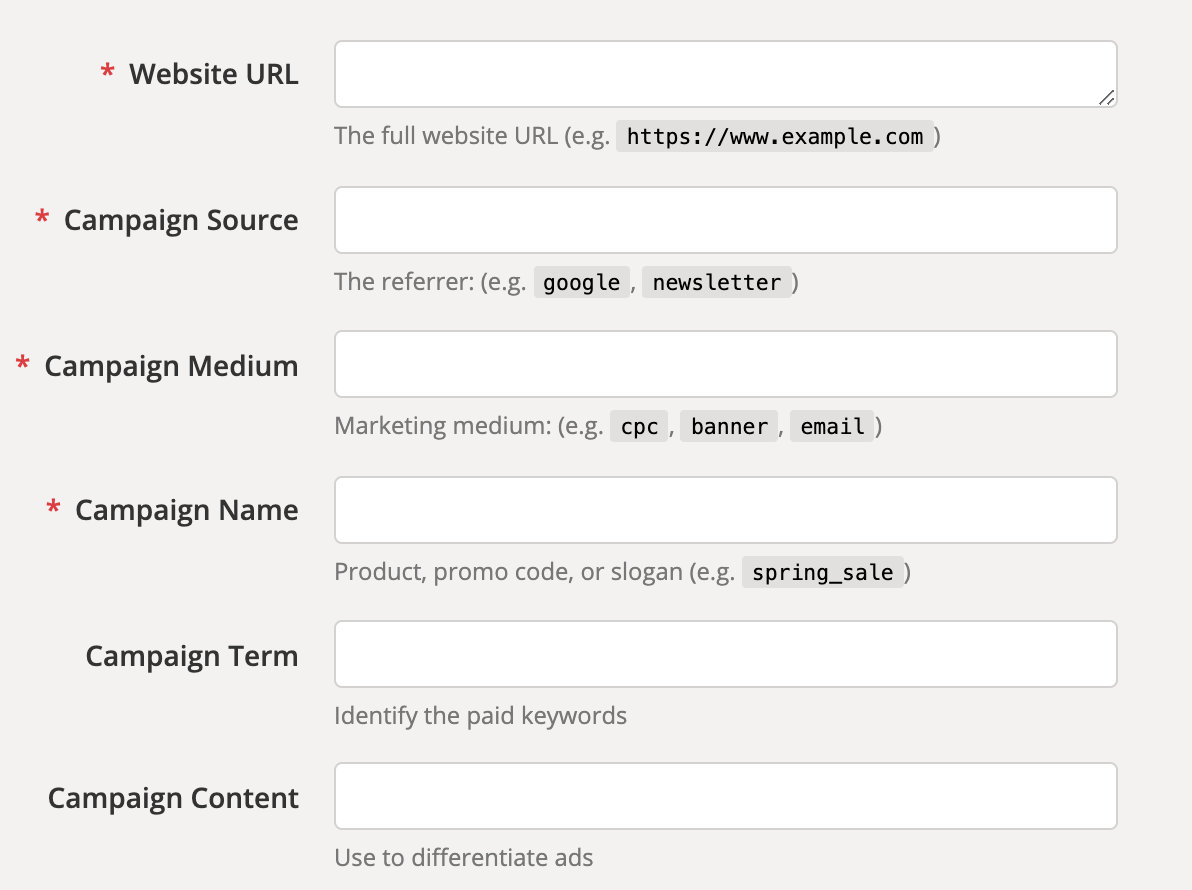Click the Website URL text area
Viewport: 1192px width, 890px height.
(x=725, y=74)
